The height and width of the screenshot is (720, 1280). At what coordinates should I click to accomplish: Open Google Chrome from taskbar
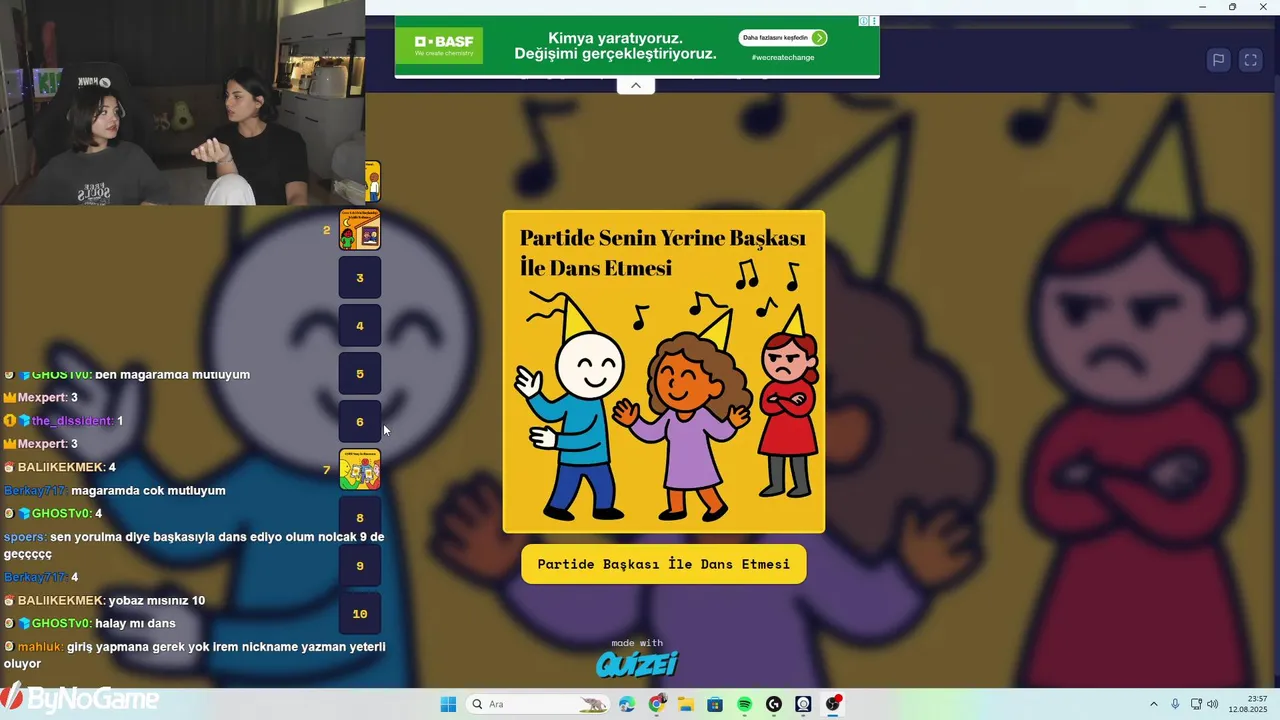point(656,704)
